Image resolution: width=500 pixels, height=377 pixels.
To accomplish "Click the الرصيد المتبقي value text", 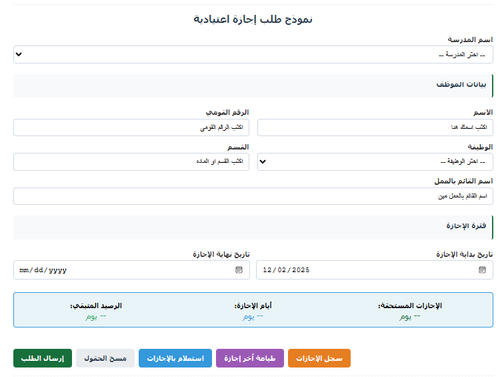I will tap(95, 317).
